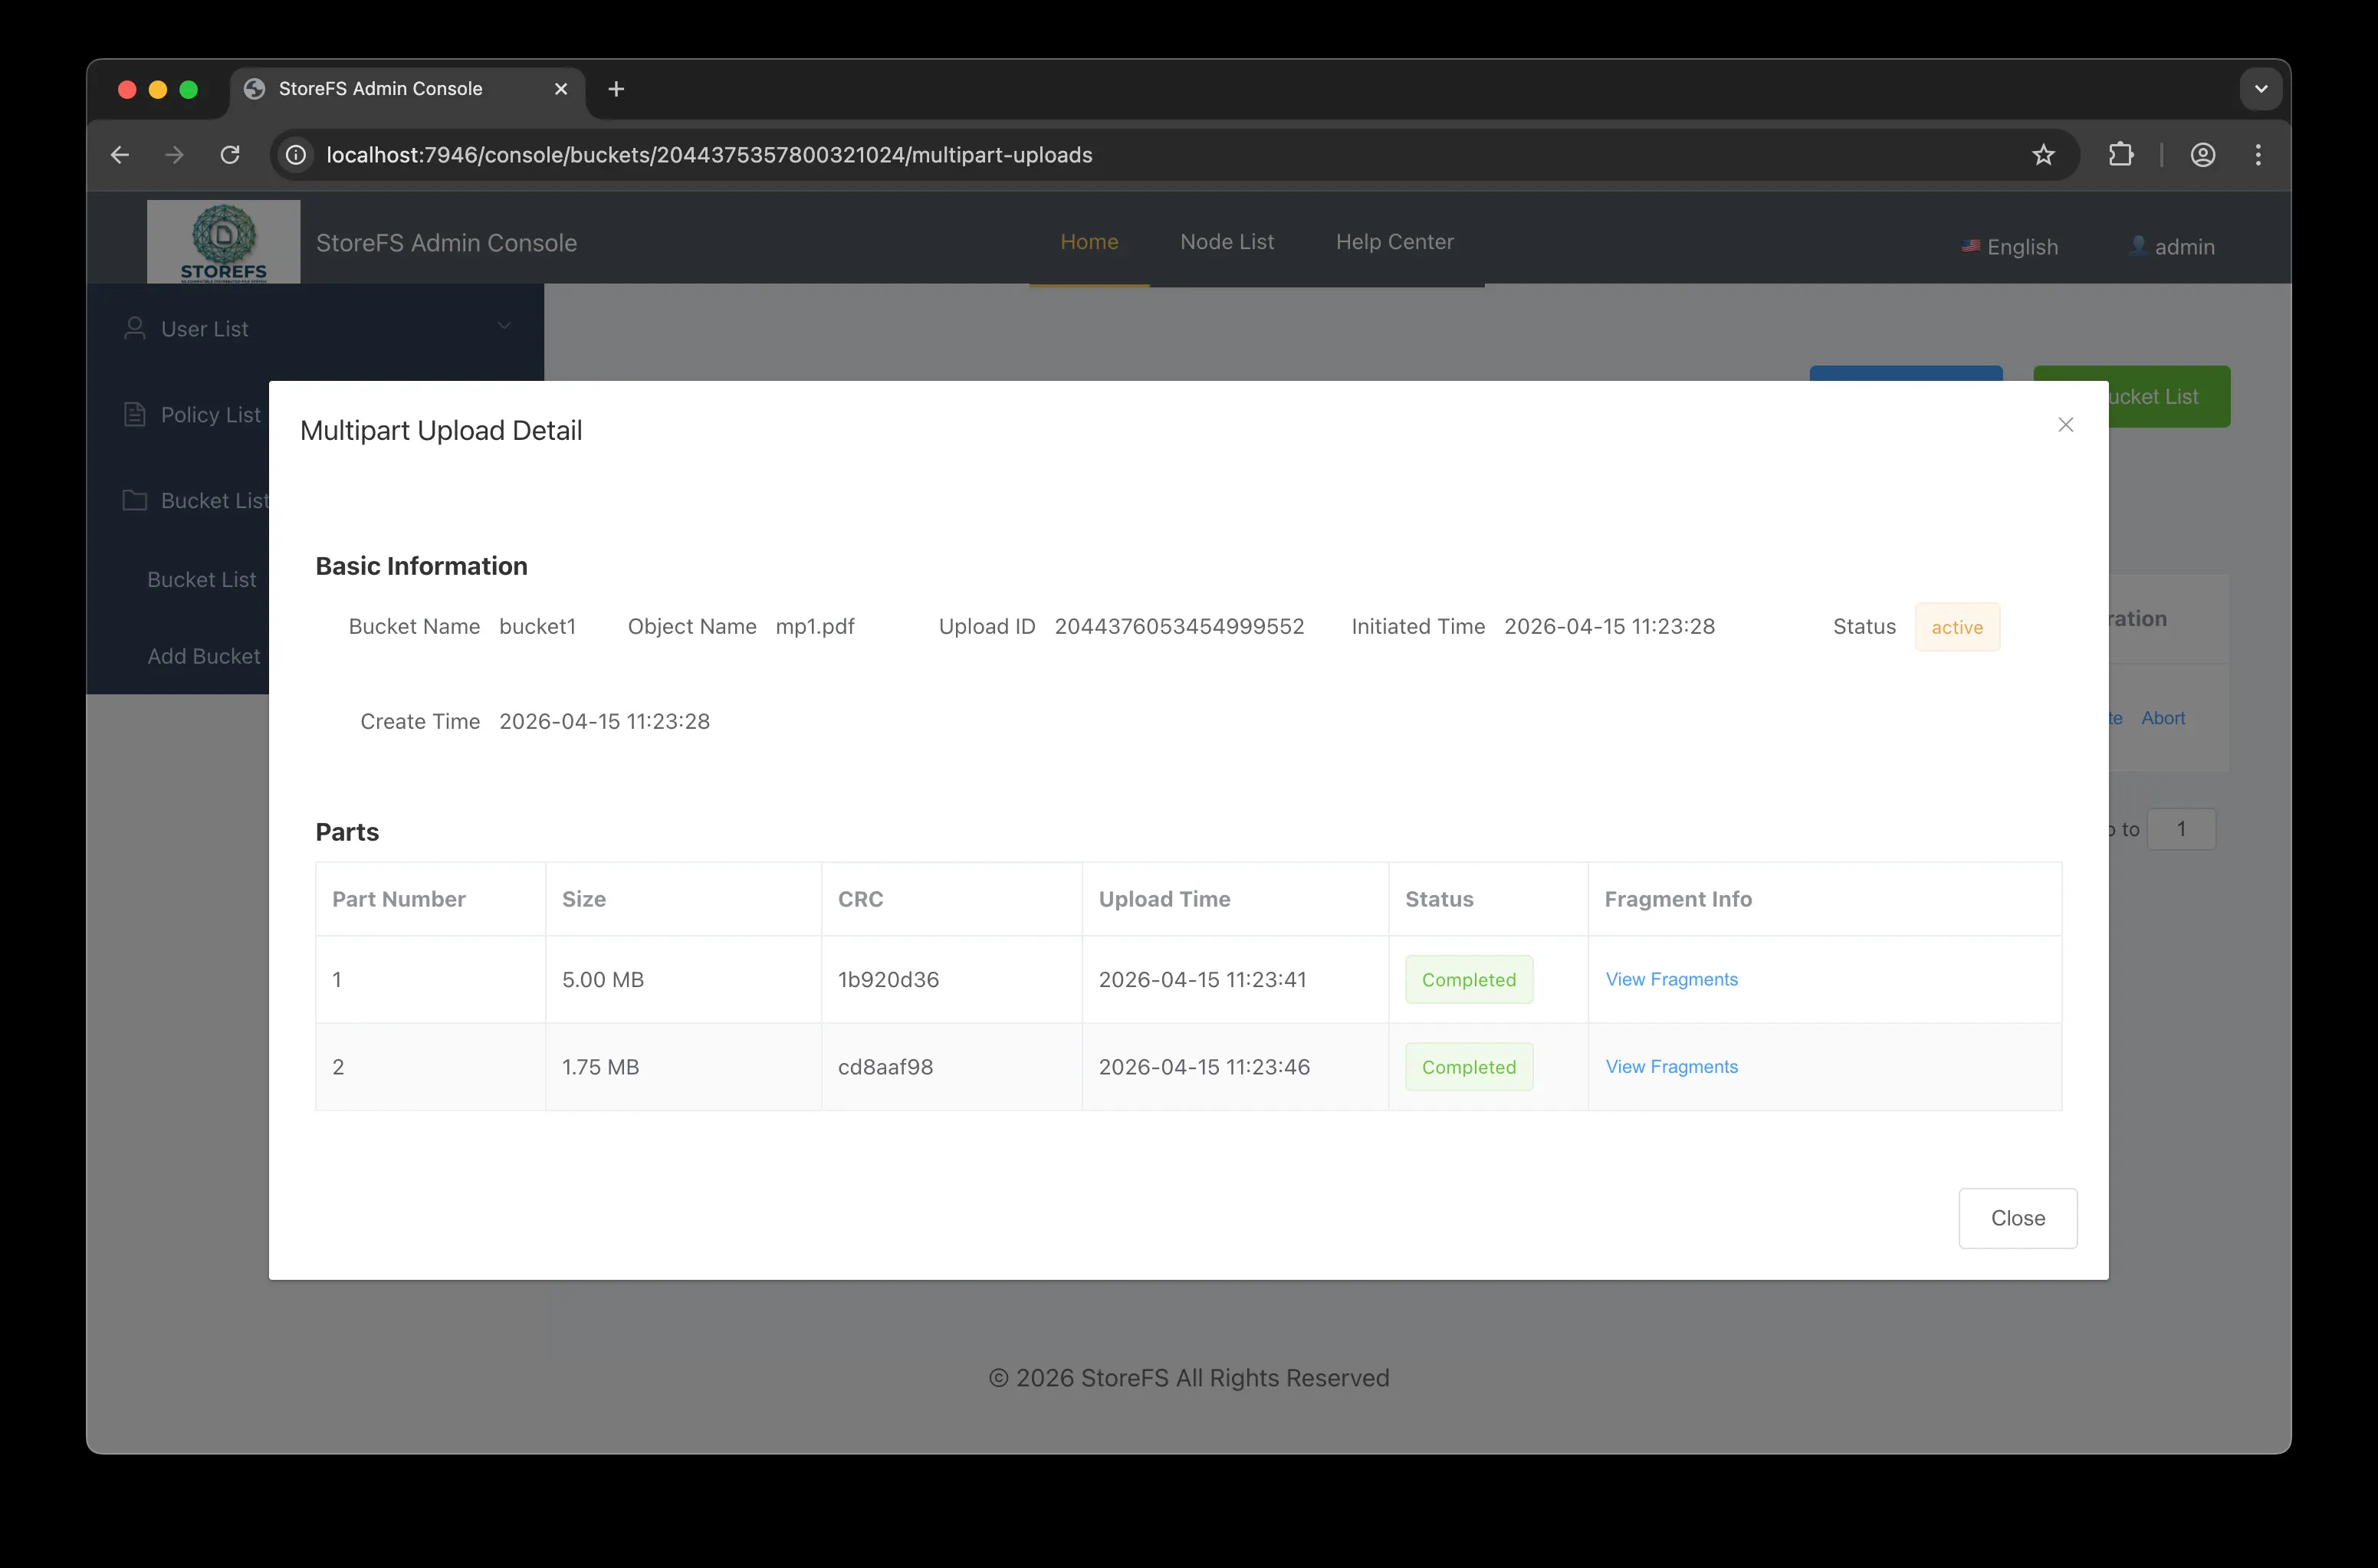Screen dimensions: 2378x1568
Task: Open the Bucket List submenu item
Action: coord(202,580)
